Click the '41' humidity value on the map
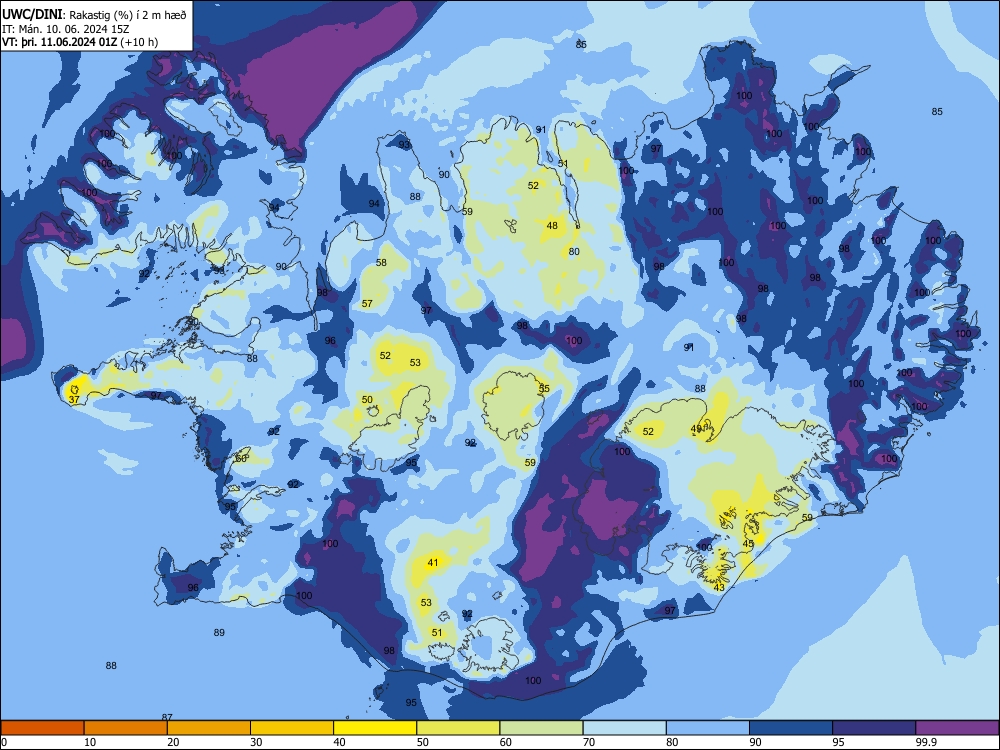The height and width of the screenshot is (750, 1000). 433,562
